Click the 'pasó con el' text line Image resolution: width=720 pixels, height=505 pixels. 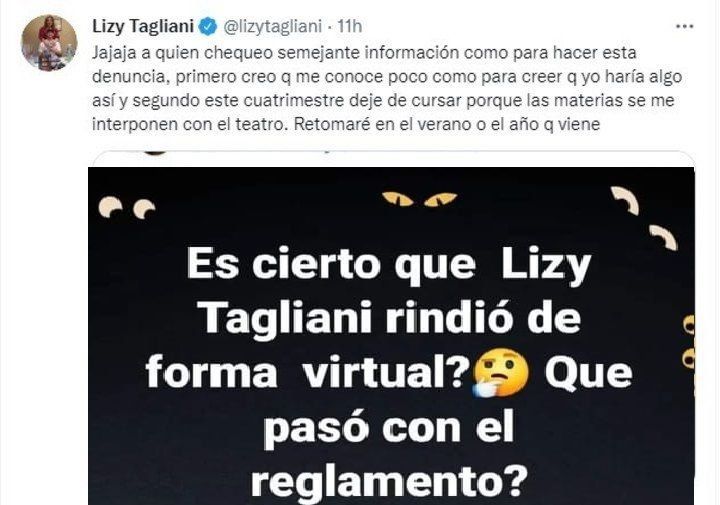[388, 429]
